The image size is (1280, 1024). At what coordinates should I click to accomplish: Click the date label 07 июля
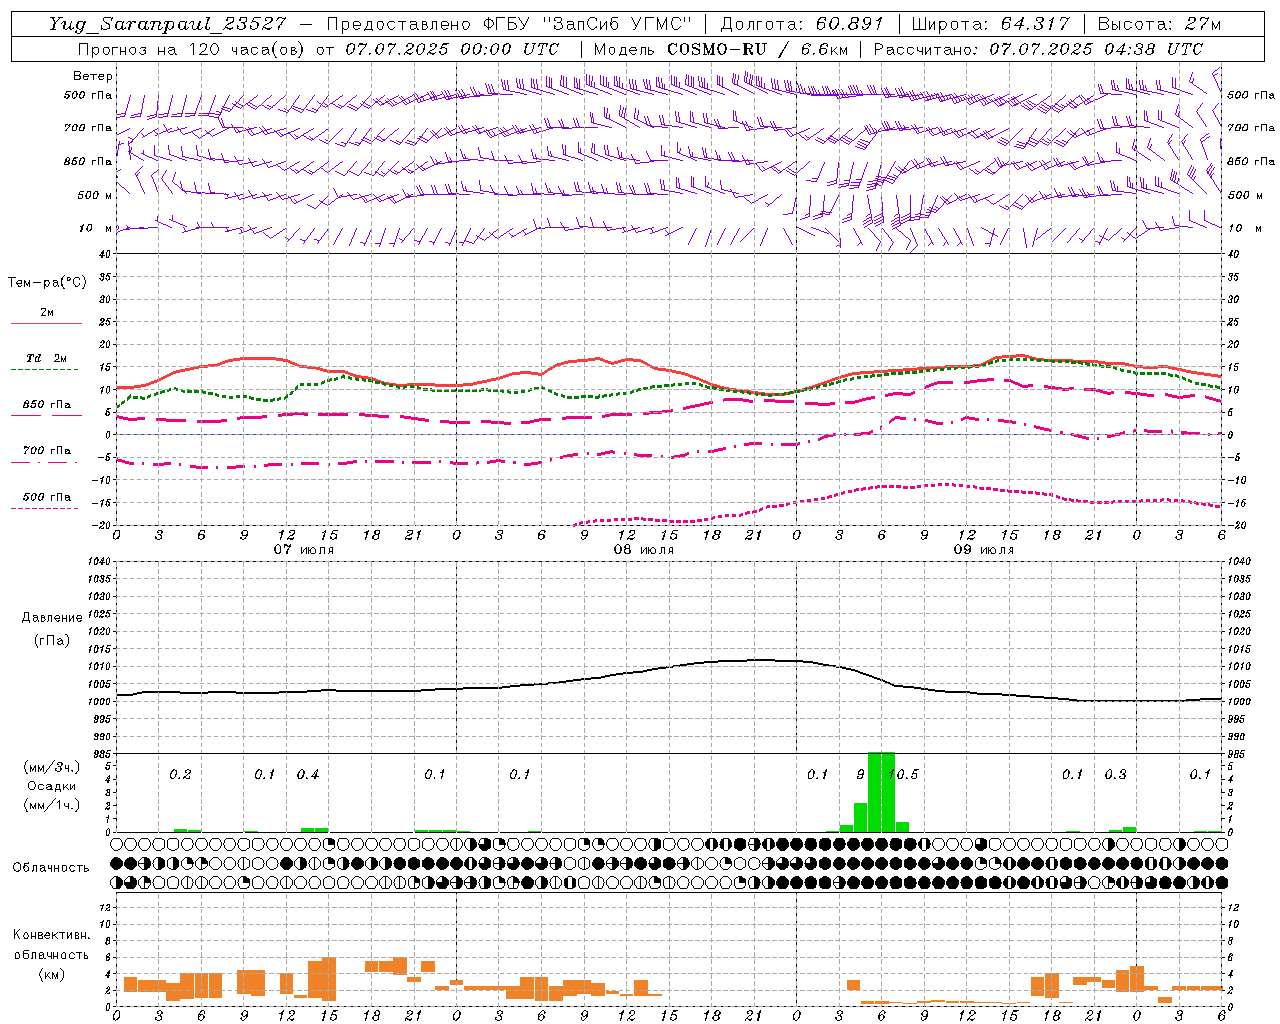point(304,549)
